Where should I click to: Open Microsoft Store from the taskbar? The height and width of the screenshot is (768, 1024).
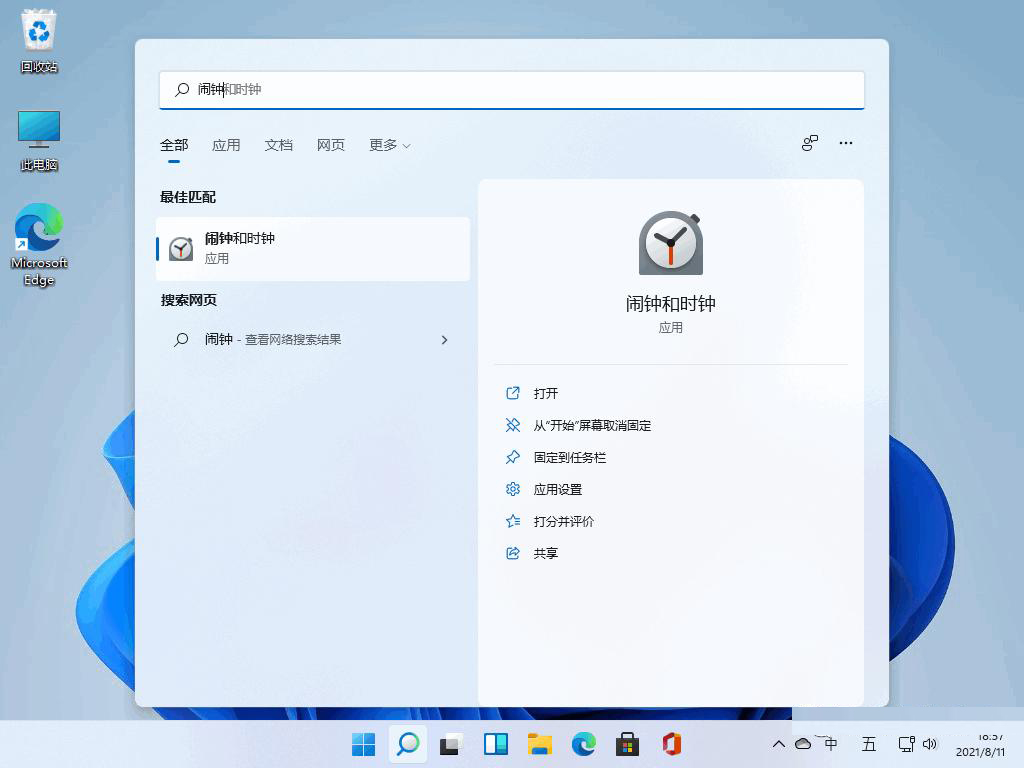[x=627, y=744]
